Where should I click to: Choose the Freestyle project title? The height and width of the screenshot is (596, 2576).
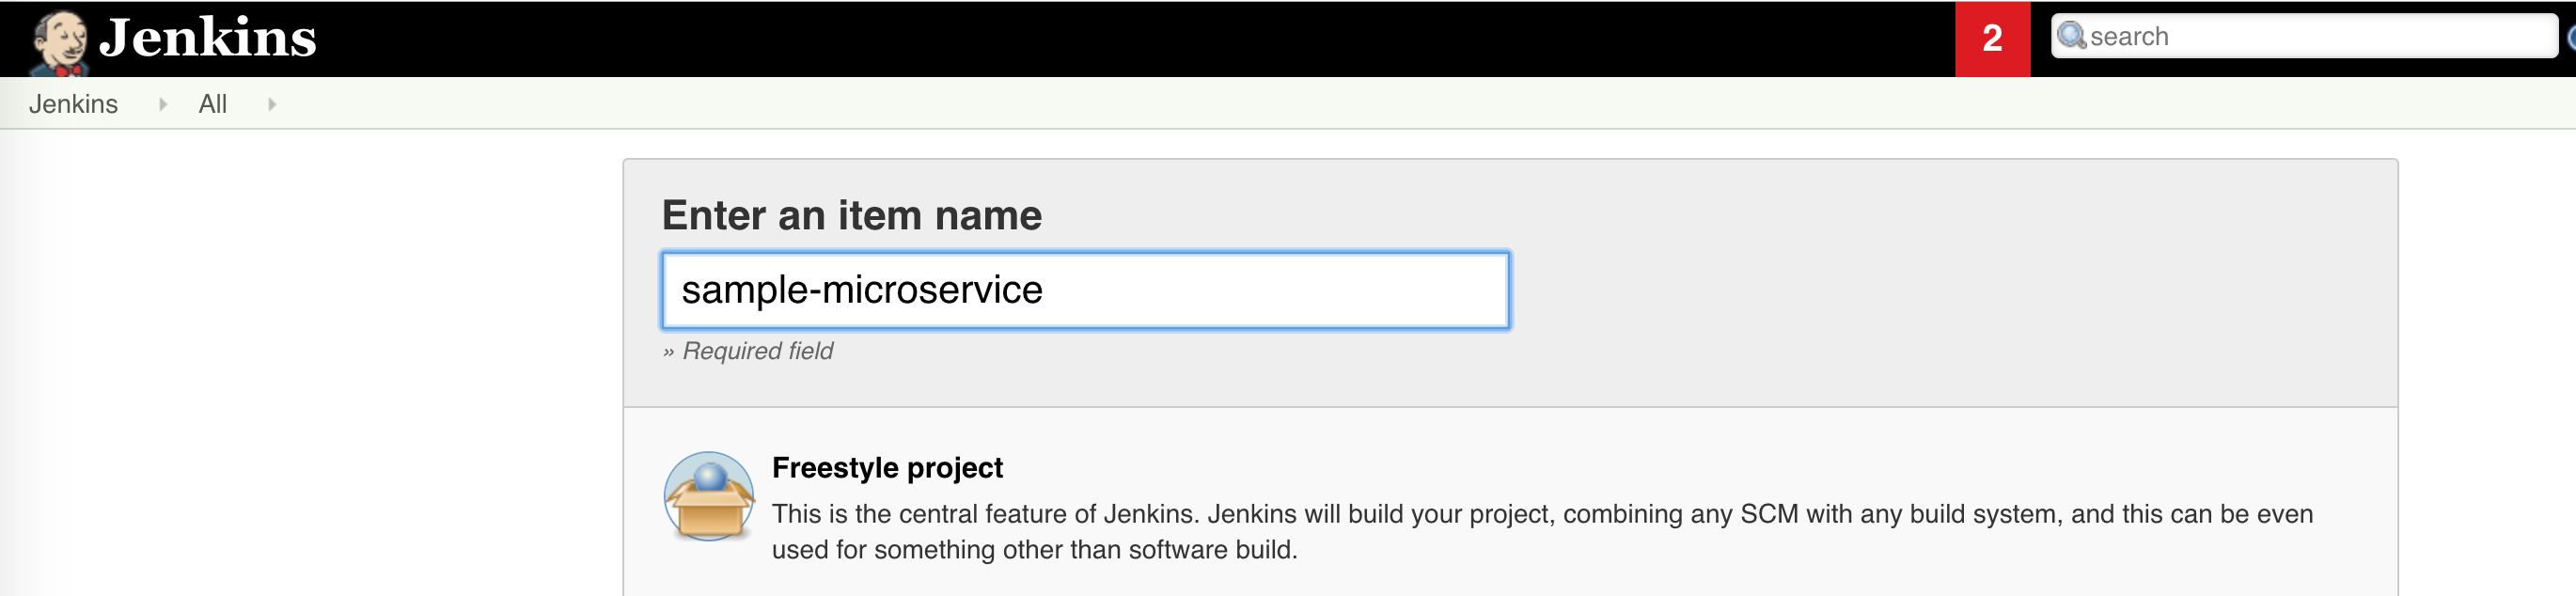(x=887, y=468)
